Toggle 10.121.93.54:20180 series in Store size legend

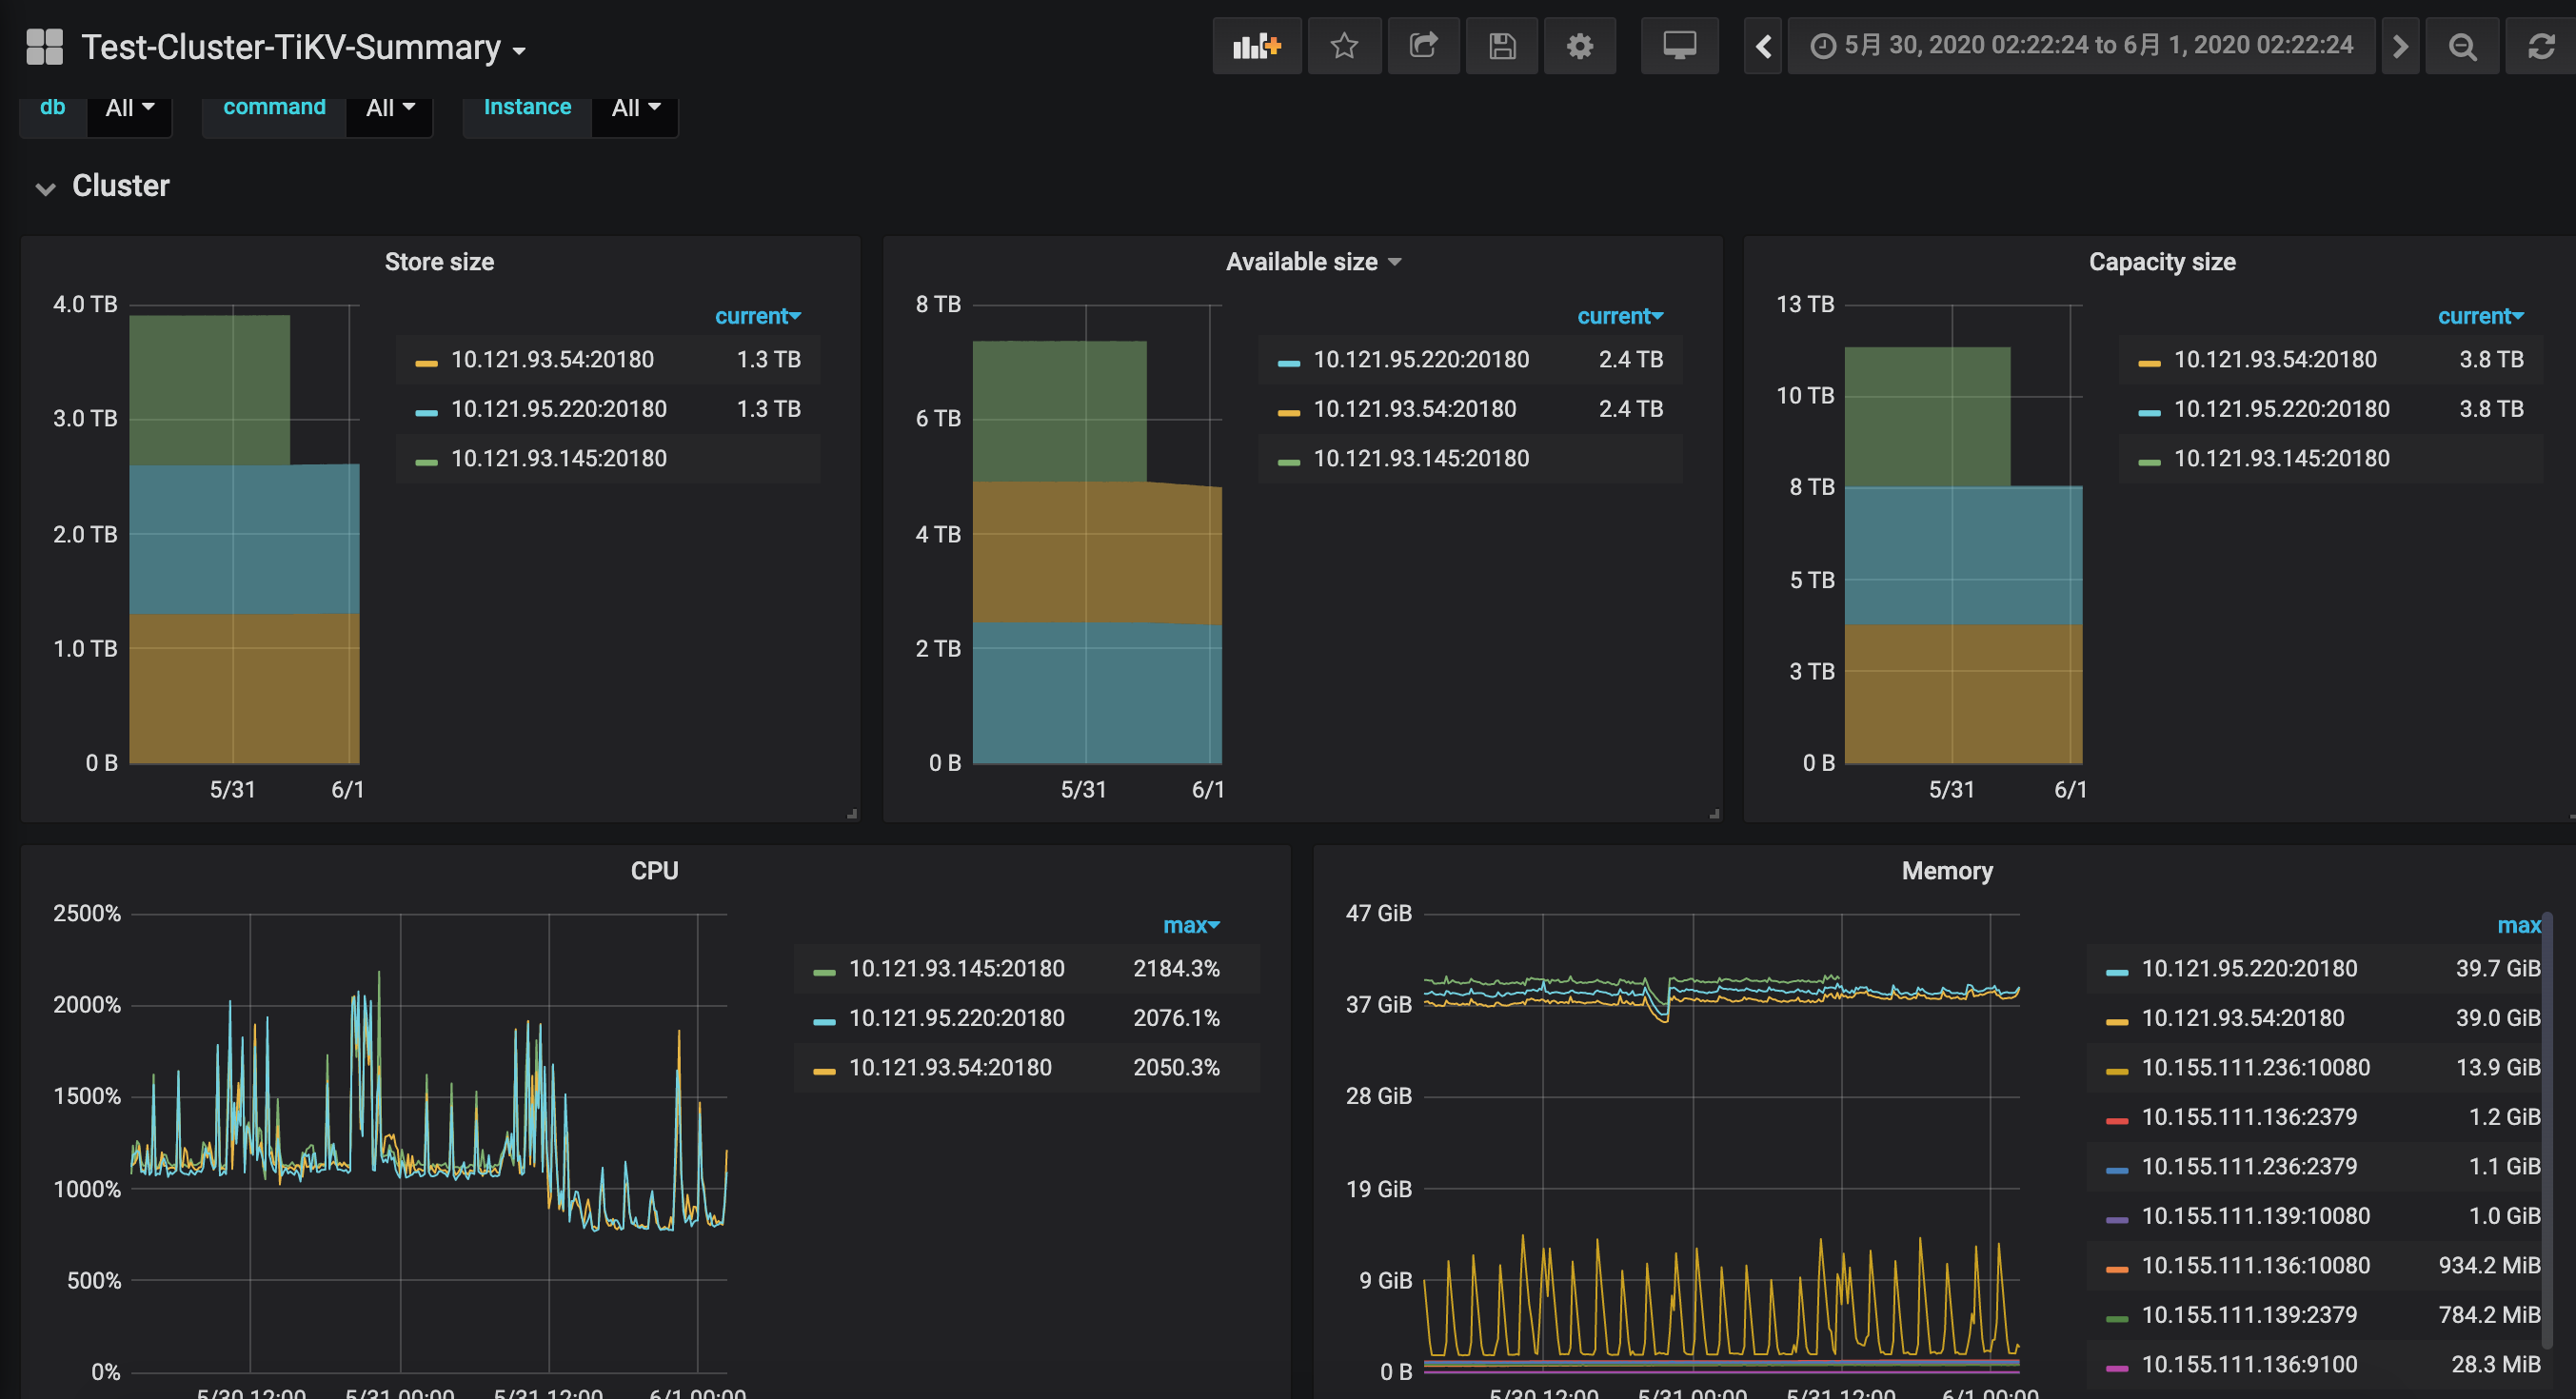tap(553, 360)
